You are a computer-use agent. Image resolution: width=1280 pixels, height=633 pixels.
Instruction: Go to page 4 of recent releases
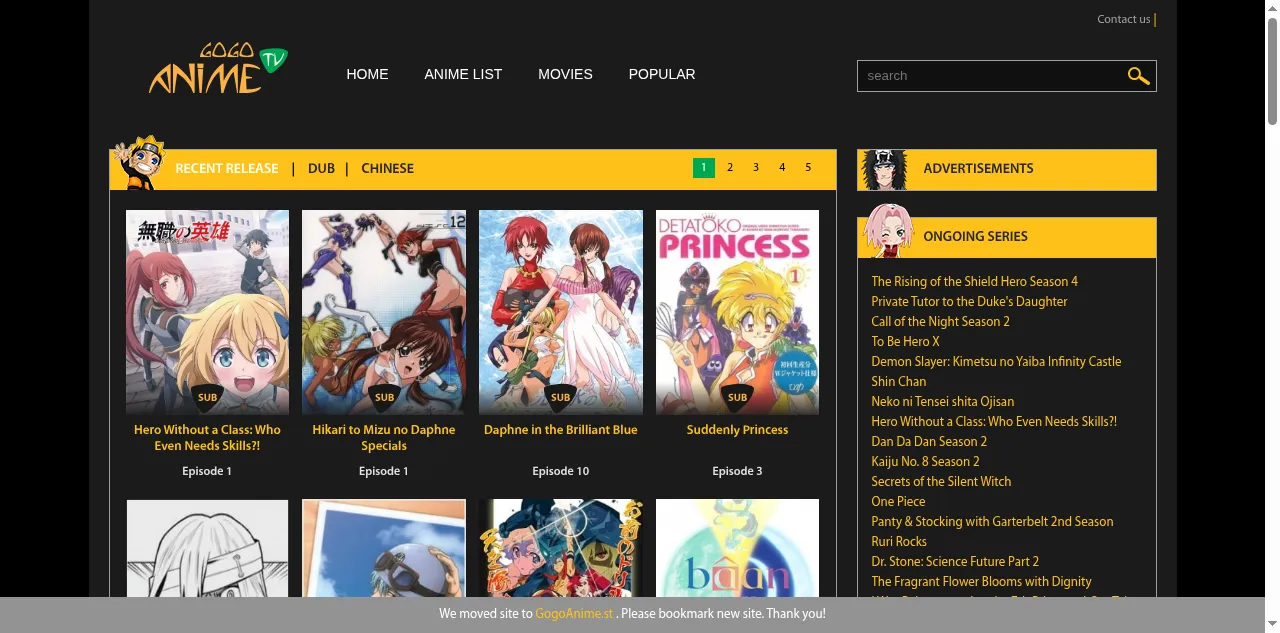[x=782, y=168]
